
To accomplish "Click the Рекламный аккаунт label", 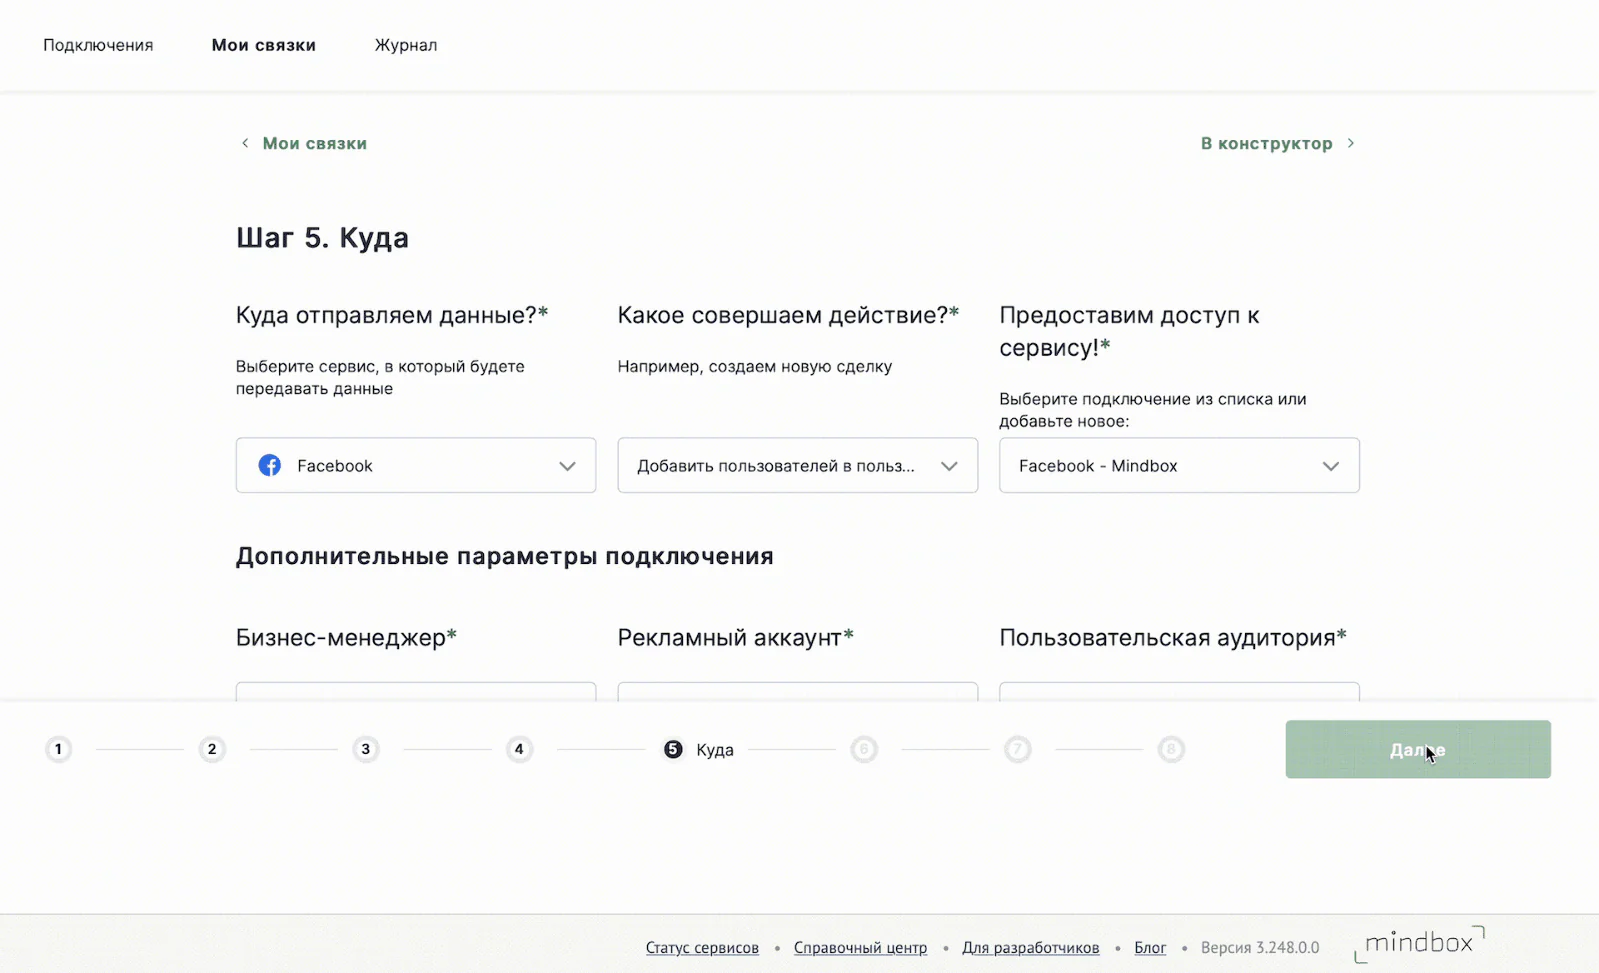I will click(x=735, y=638).
